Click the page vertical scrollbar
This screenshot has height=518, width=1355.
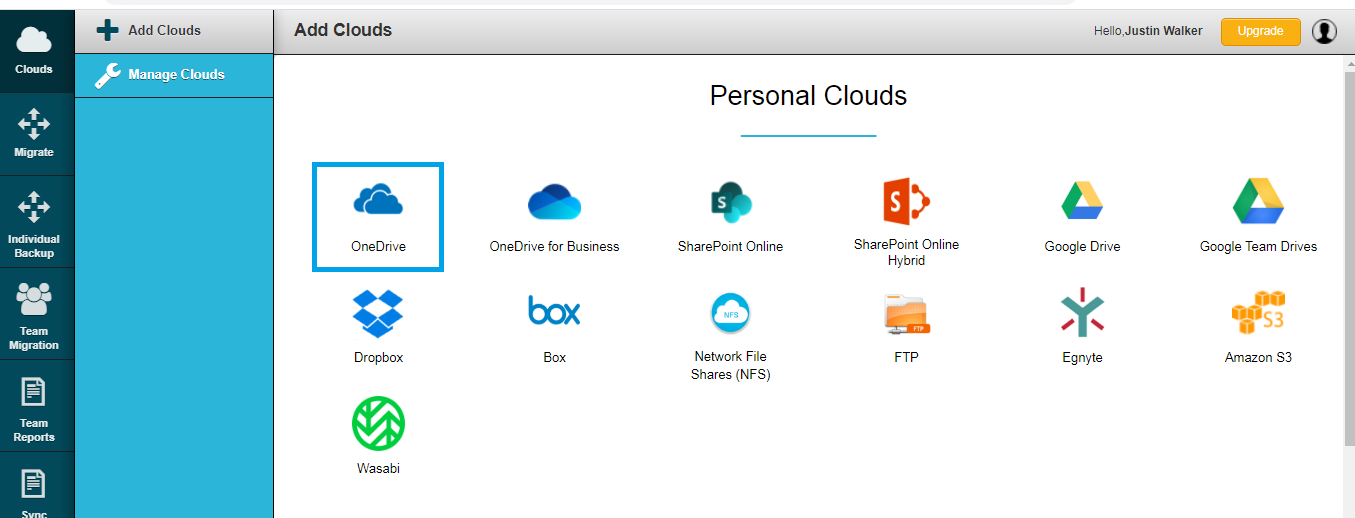[x=1348, y=250]
